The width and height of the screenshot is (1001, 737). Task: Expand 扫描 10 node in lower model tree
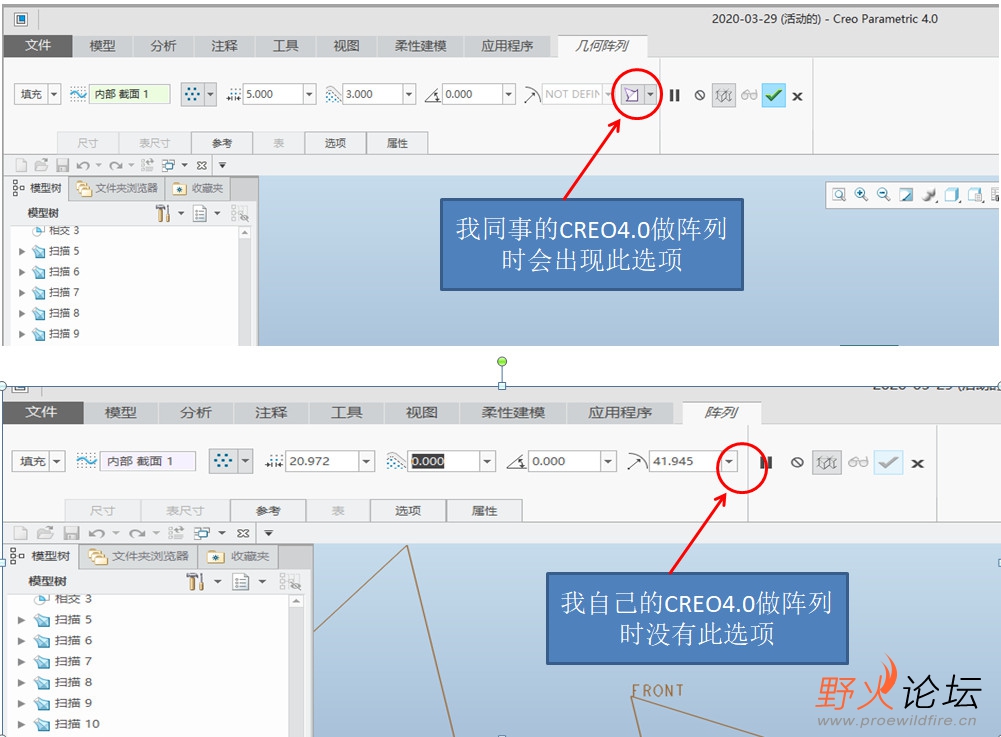coord(22,724)
